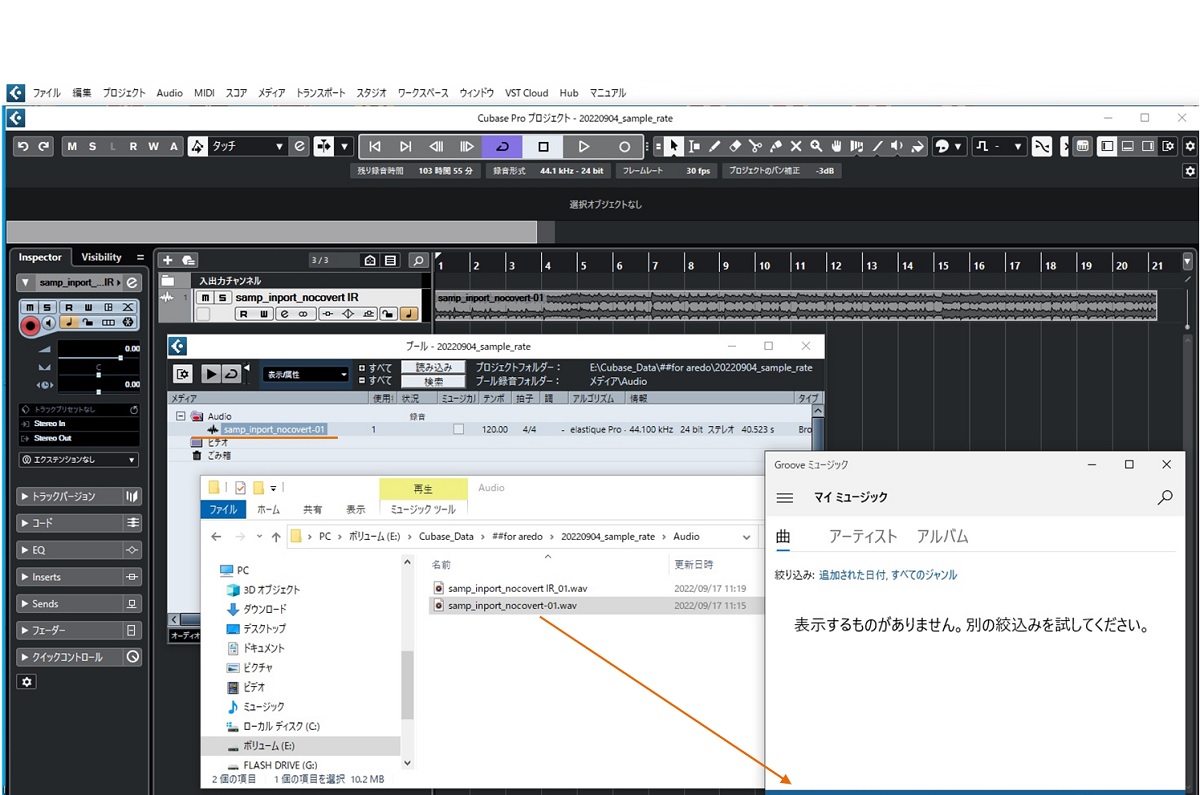
Task: Open the Groove Music hamburger menu
Action: (x=785, y=497)
